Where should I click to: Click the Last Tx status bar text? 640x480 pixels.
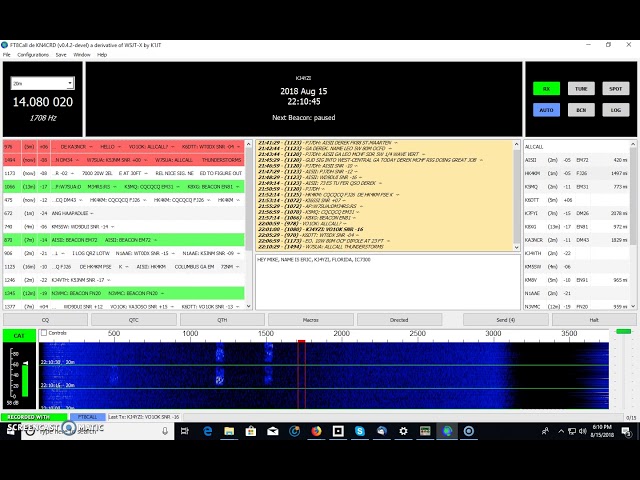[x=144, y=417]
